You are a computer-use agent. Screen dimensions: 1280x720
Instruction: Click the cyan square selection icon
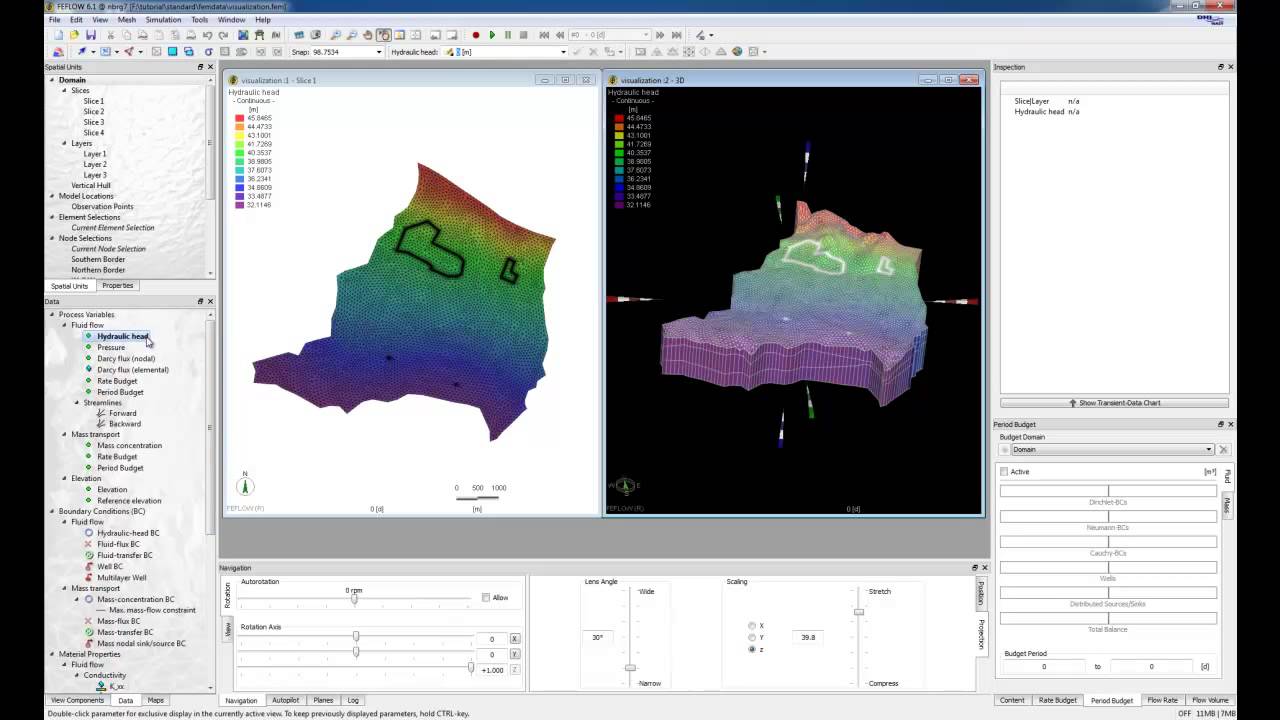(172, 51)
